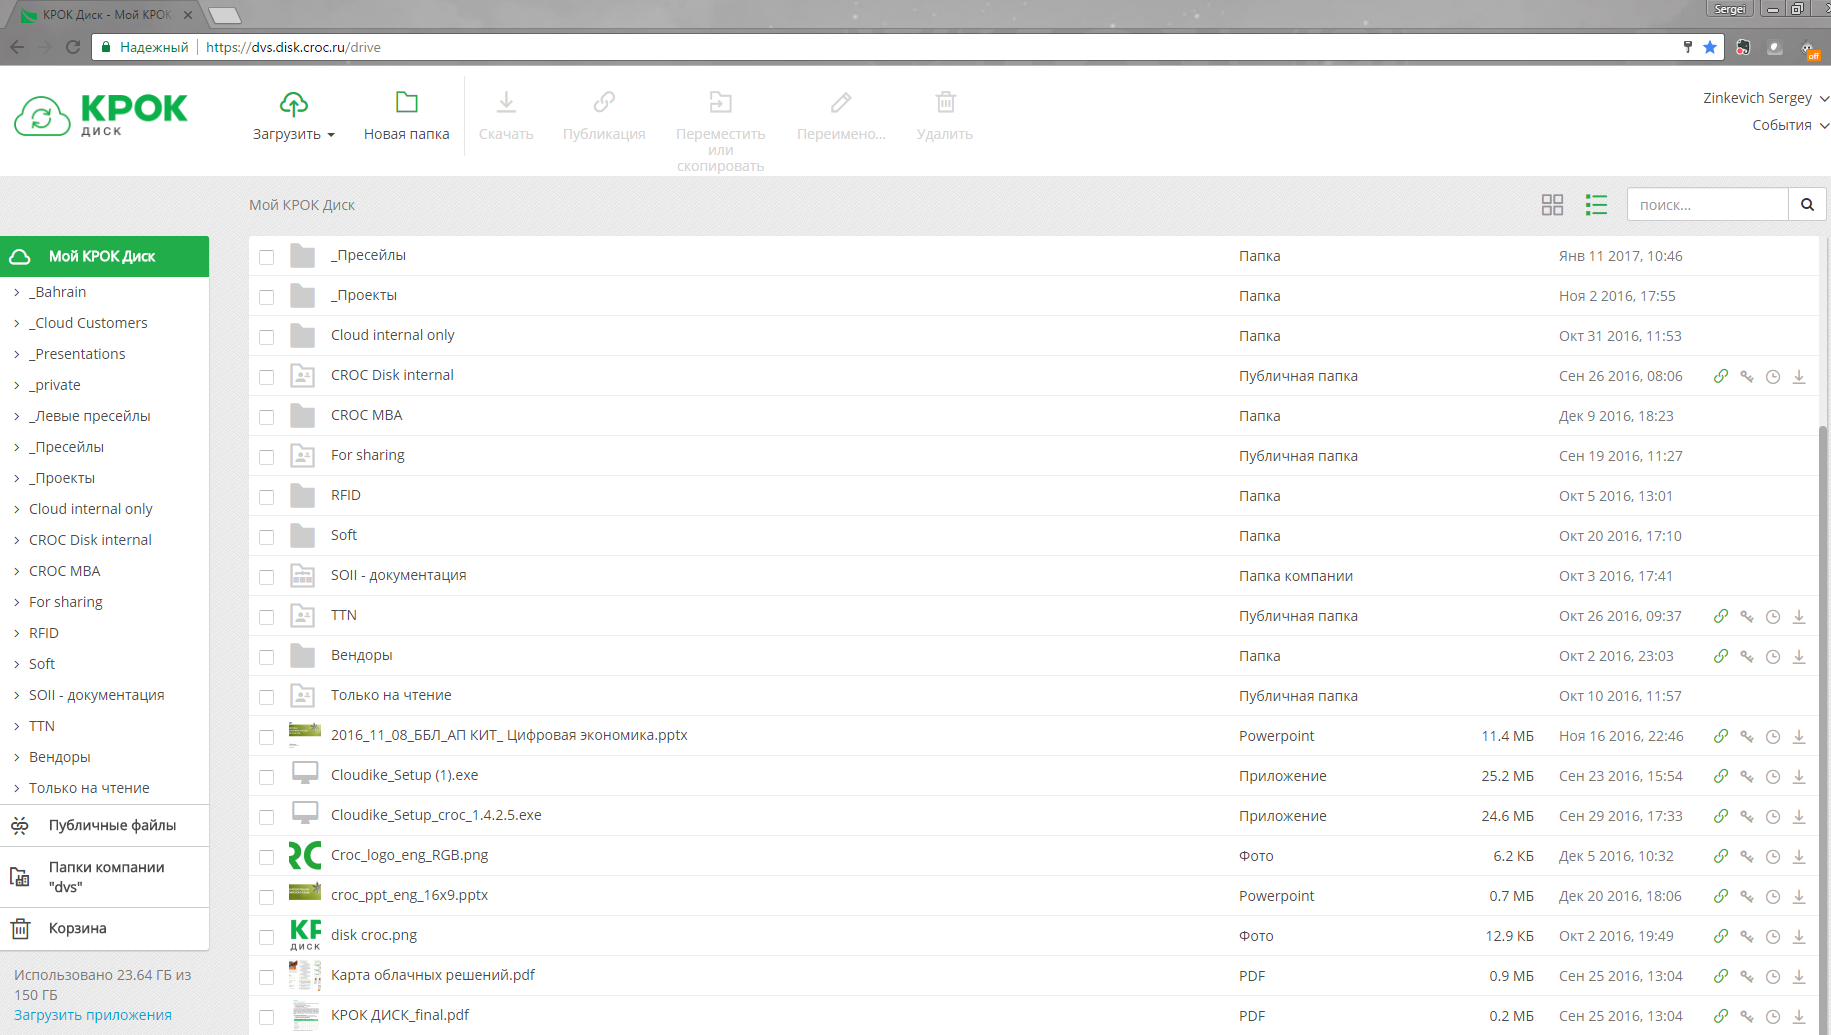
Task: Download 2016_11_08 Цифровая экономика.pptx
Action: [1799, 737]
